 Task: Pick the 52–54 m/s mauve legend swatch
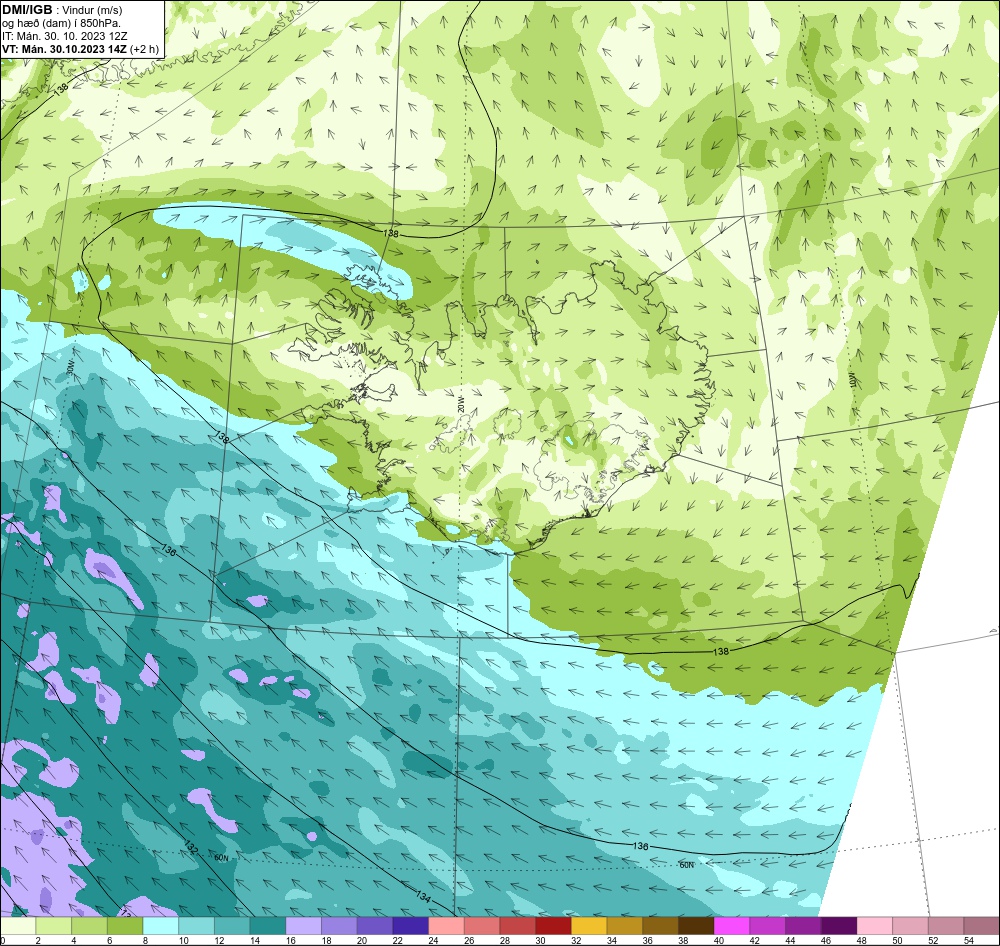[x=946, y=926]
